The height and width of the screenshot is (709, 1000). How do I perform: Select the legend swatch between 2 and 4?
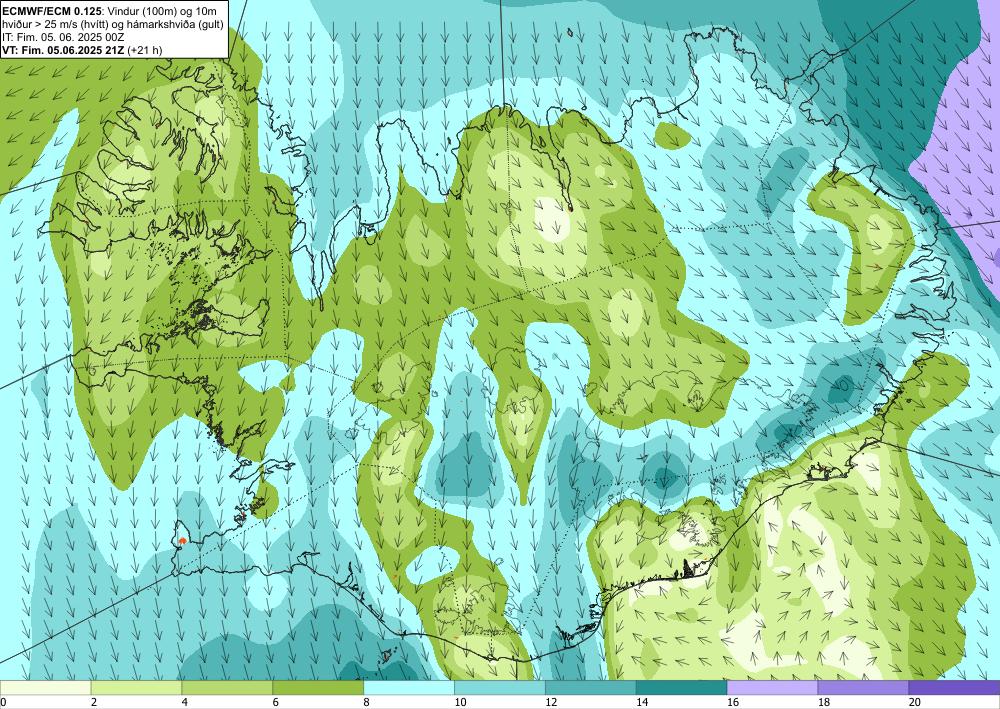(x=136, y=688)
